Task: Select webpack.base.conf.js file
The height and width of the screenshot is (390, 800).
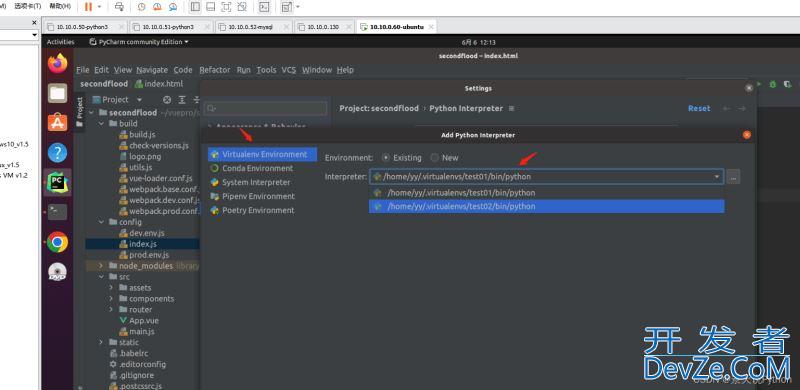Action: click(x=159, y=189)
